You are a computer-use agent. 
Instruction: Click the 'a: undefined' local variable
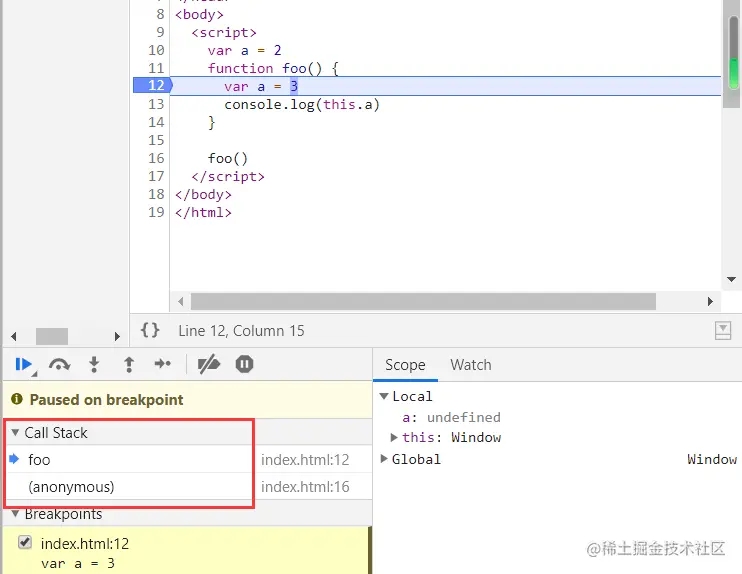451,417
